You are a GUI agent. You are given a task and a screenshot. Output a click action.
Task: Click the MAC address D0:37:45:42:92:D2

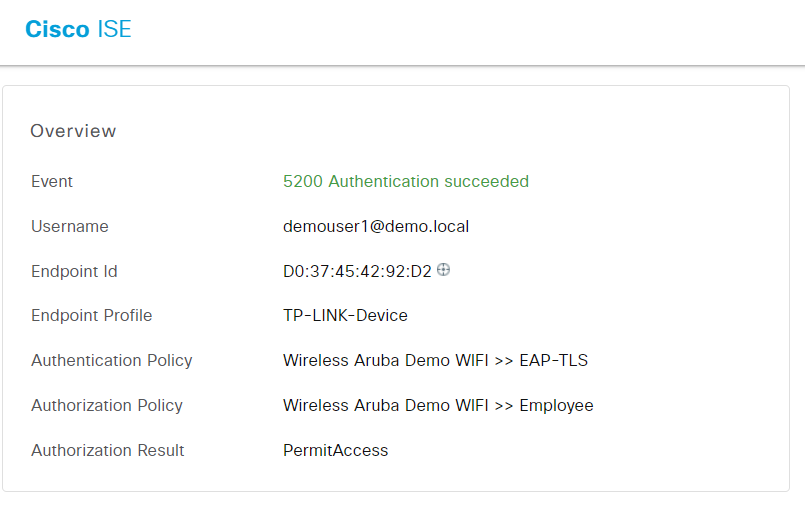(x=357, y=271)
